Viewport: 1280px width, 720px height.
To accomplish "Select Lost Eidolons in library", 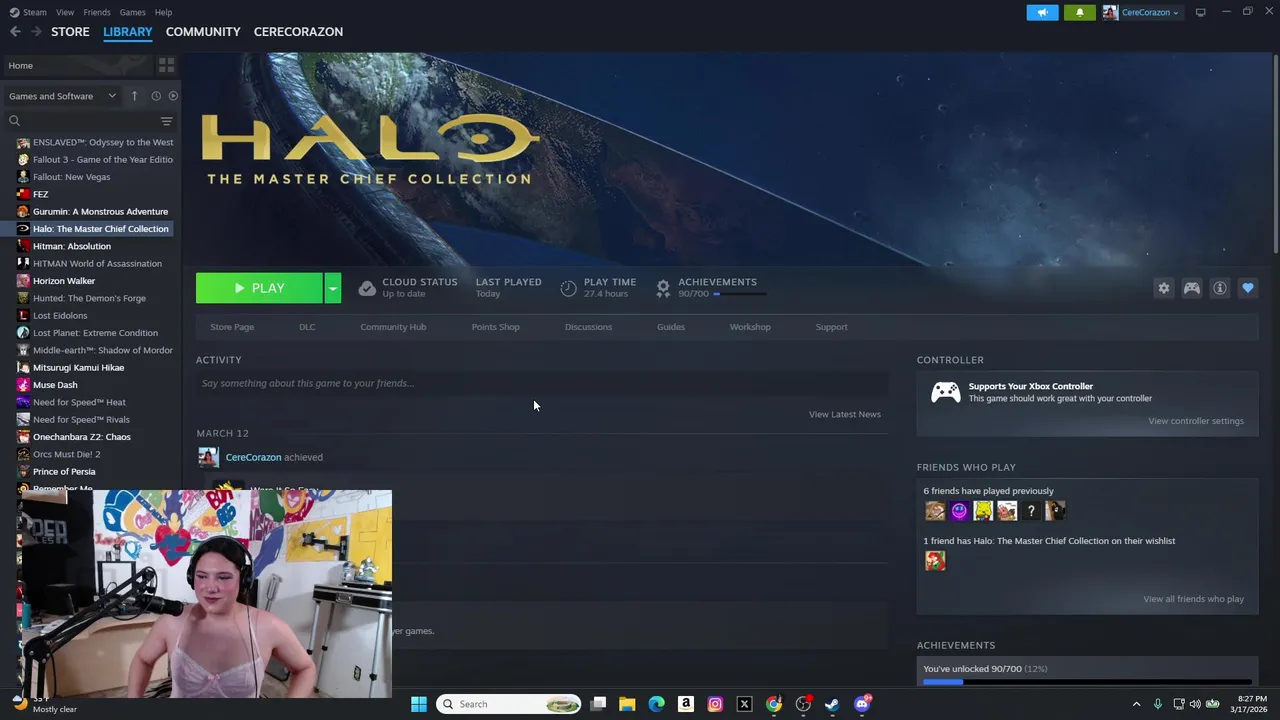I will [x=60, y=315].
